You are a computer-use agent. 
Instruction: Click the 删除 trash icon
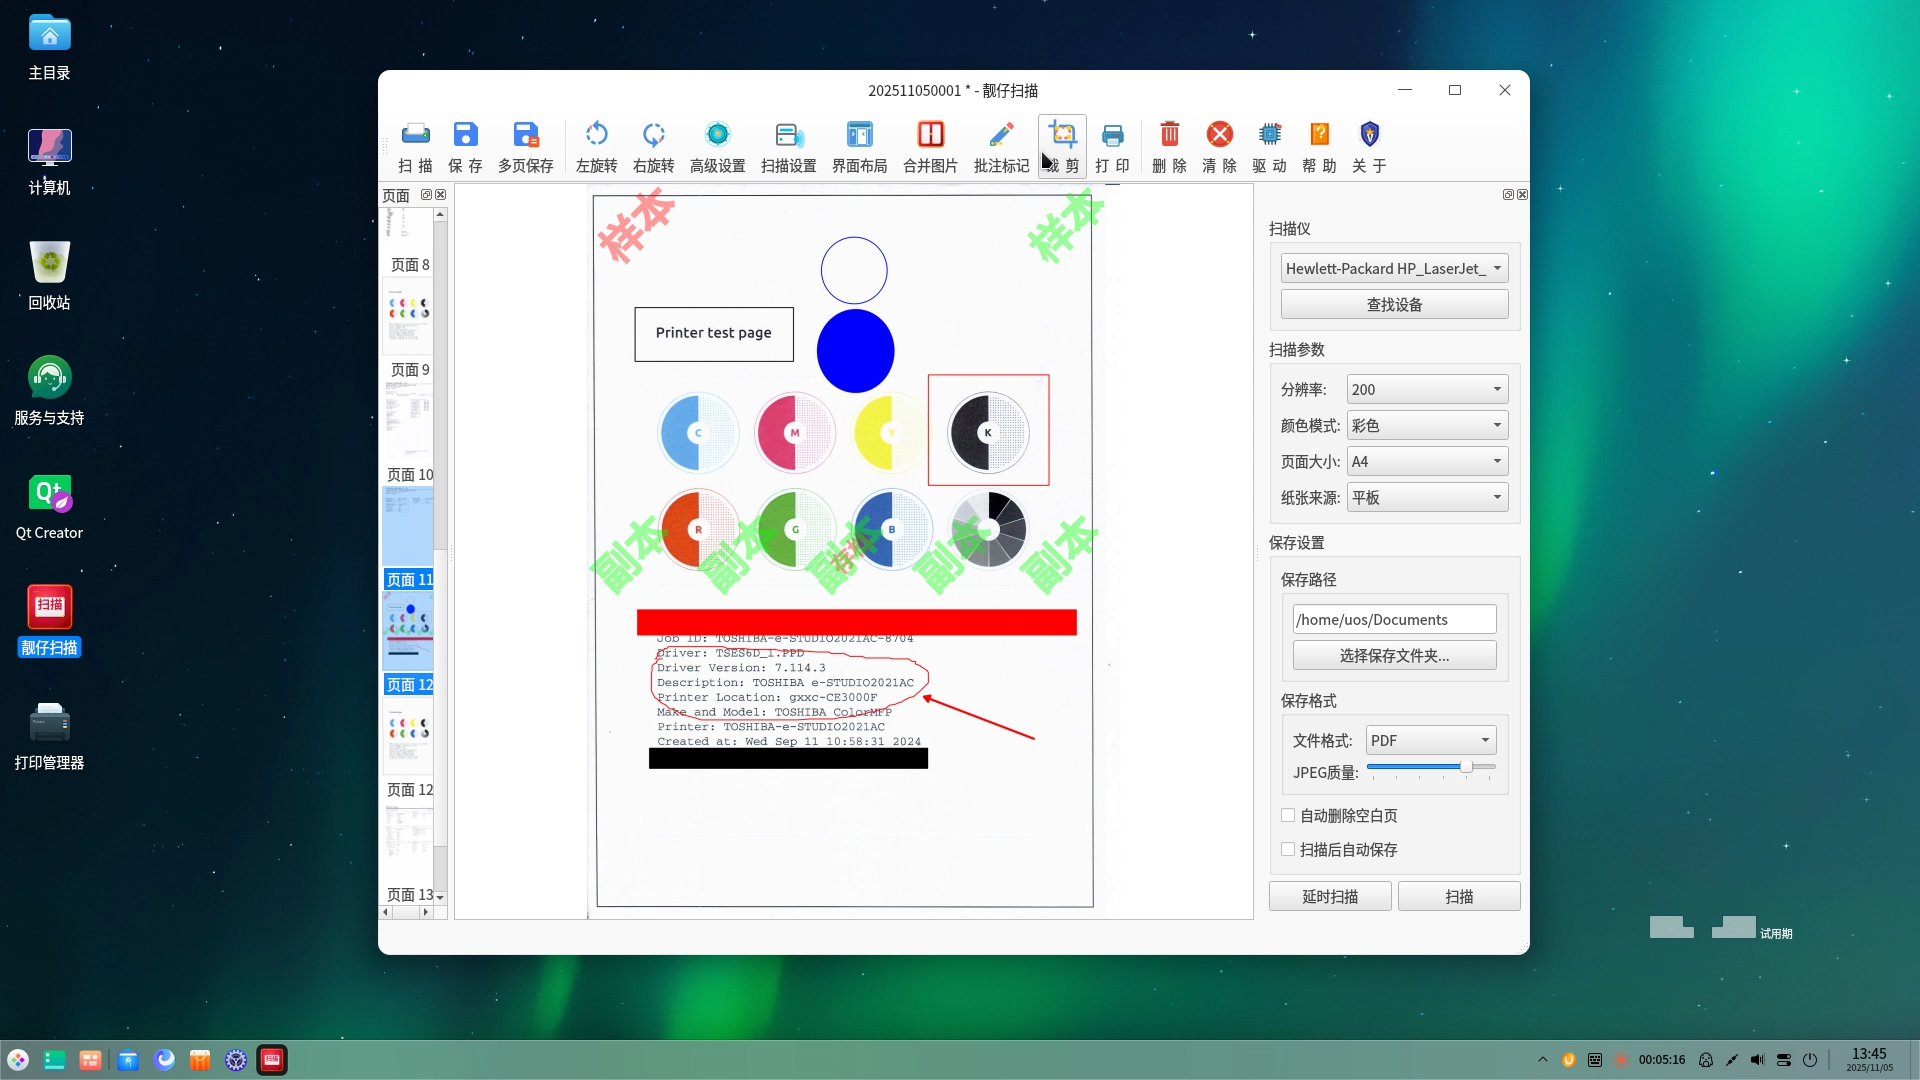coord(1169,146)
